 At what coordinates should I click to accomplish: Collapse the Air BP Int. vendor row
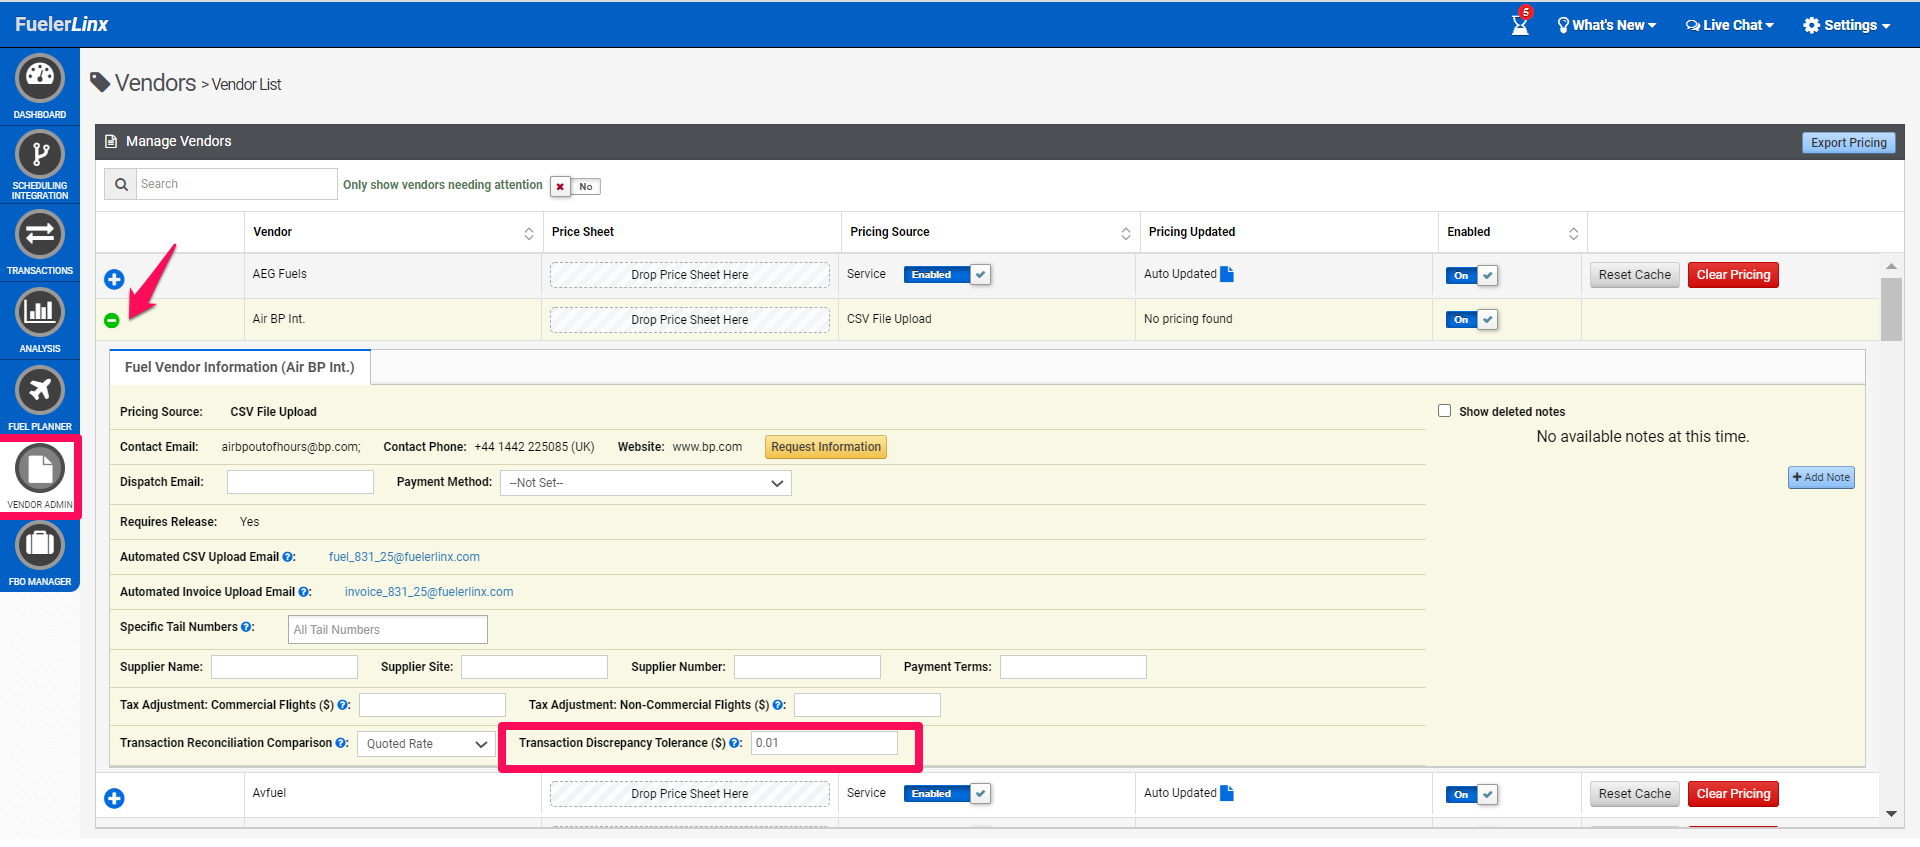point(112,320)
